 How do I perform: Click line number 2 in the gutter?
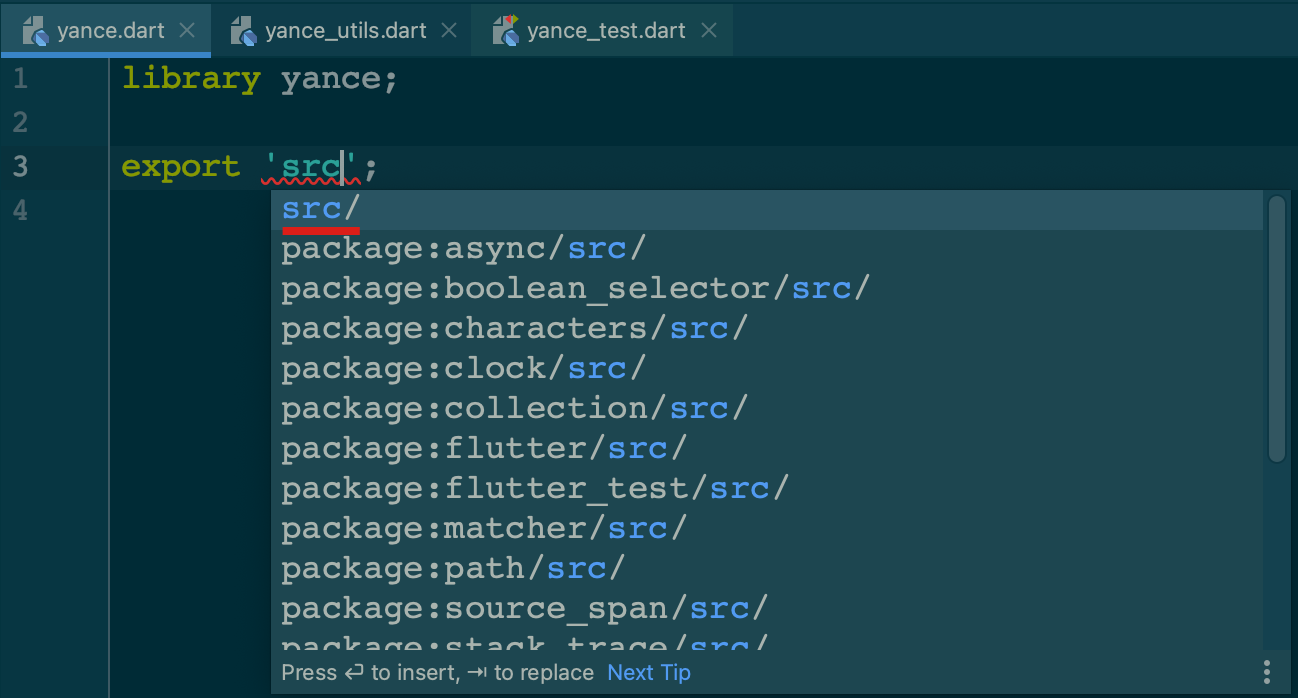point(21,122)
